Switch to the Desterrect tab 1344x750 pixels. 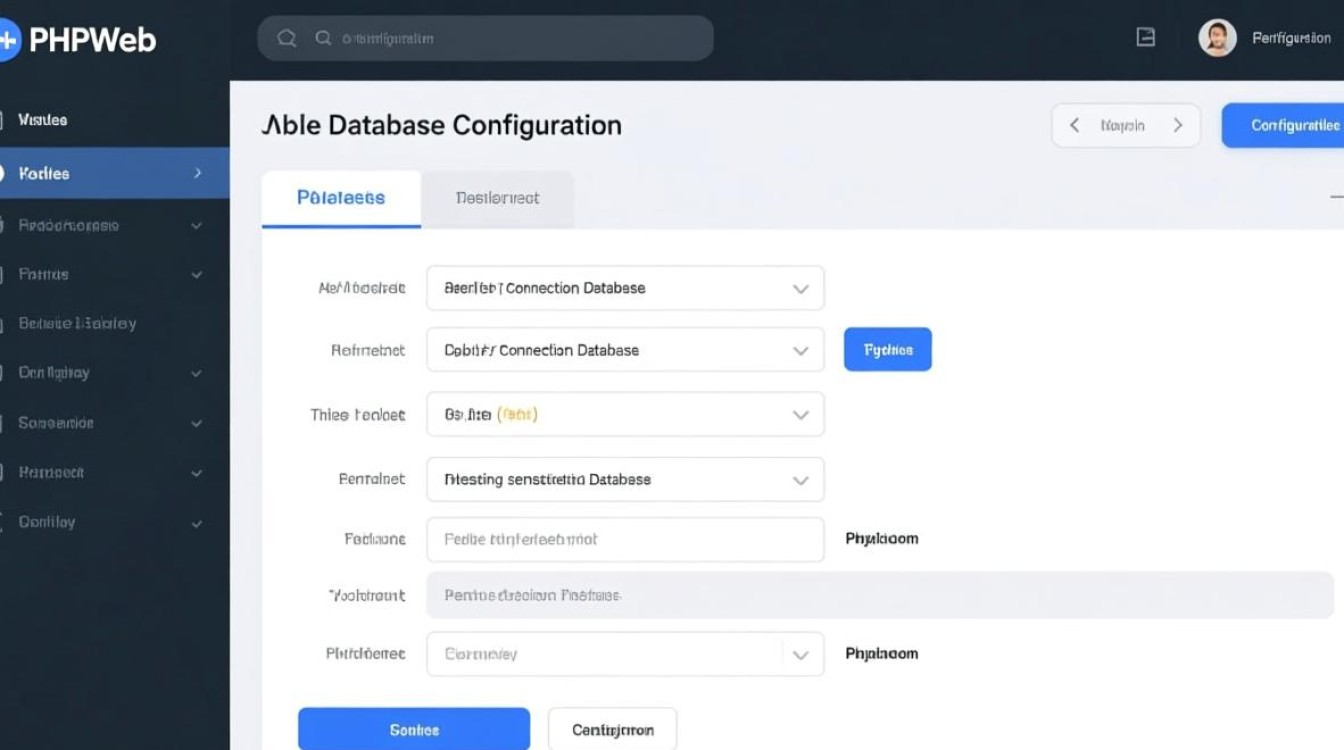tap(497, 198)
